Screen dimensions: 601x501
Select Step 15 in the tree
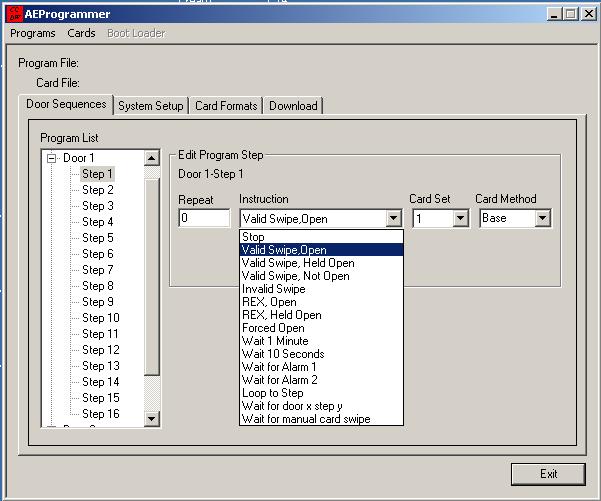pos(101,398)
